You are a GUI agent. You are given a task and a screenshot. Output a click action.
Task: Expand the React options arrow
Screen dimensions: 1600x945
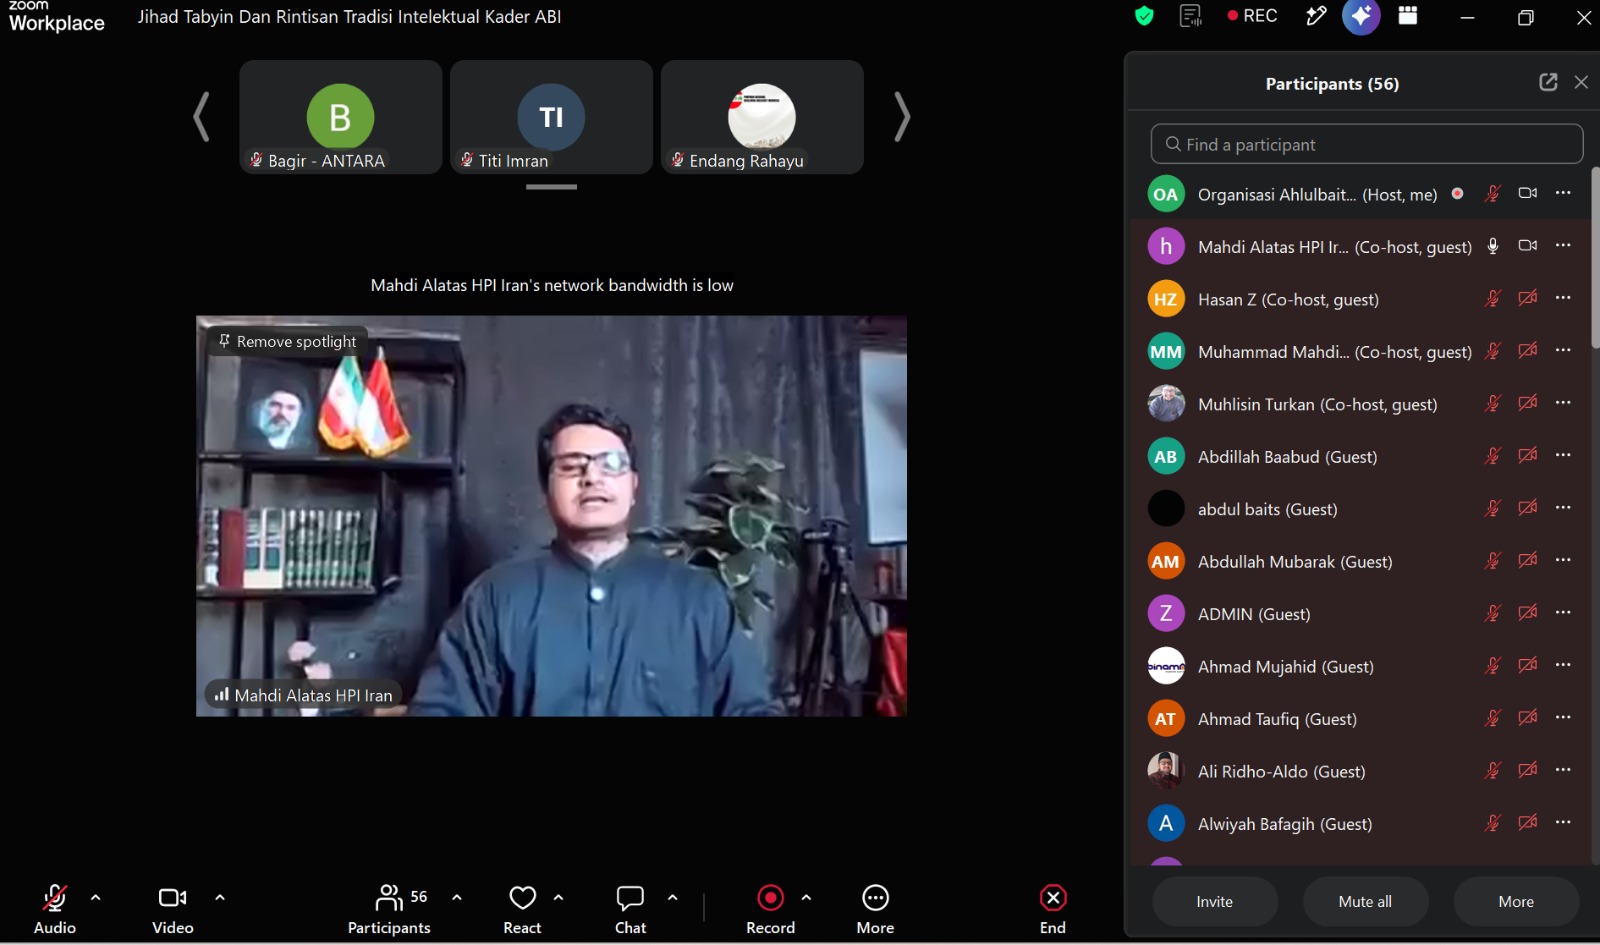[x=559, y=897]
